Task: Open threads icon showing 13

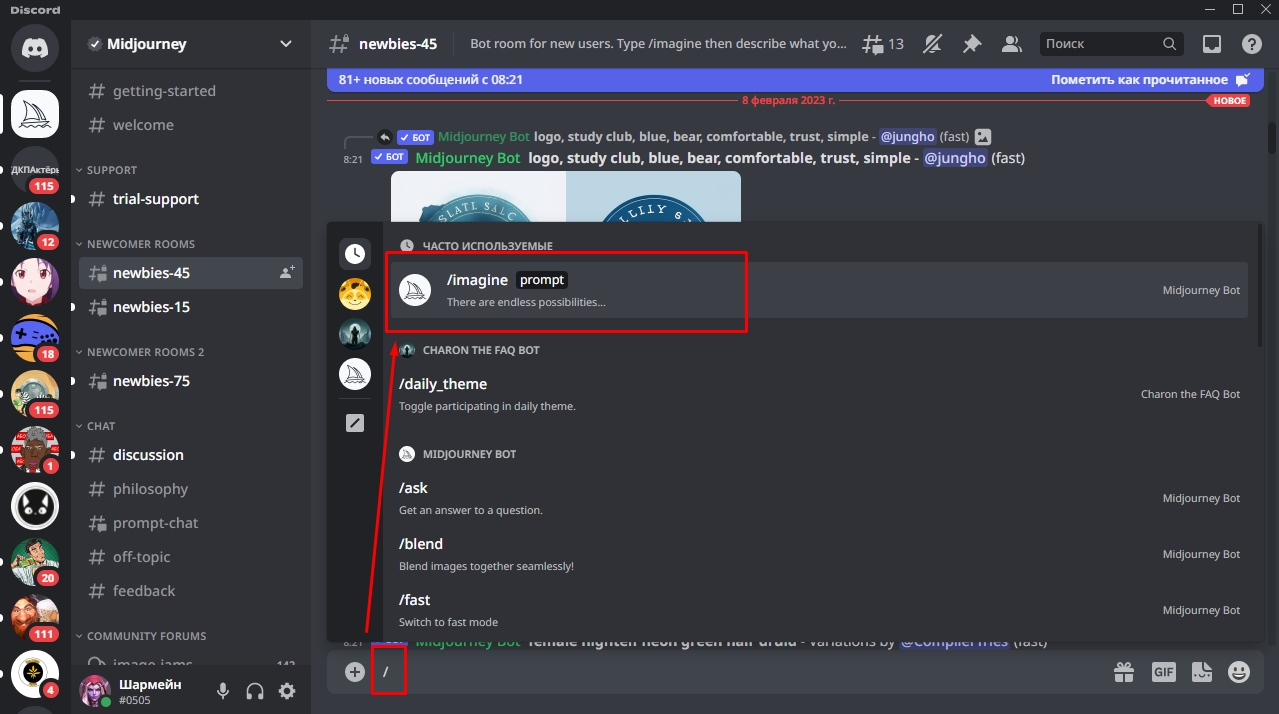Action: 882,44
